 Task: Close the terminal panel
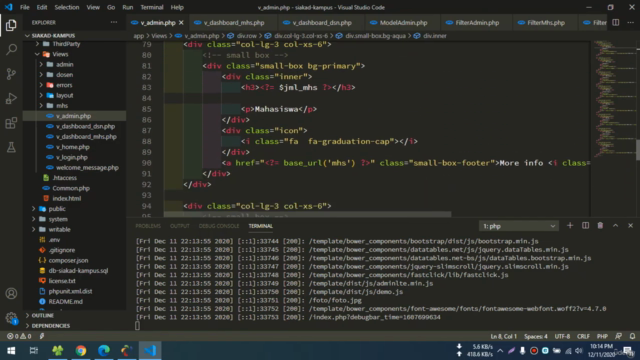point(631,226)
